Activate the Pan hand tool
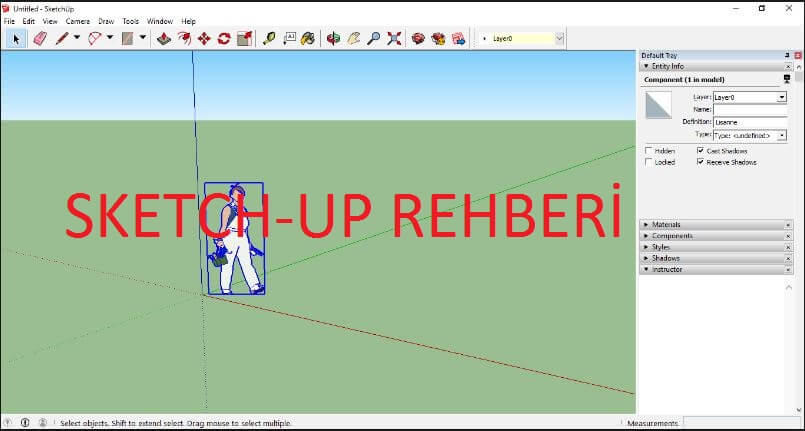The image size is (805, 431). pos(354,38)
